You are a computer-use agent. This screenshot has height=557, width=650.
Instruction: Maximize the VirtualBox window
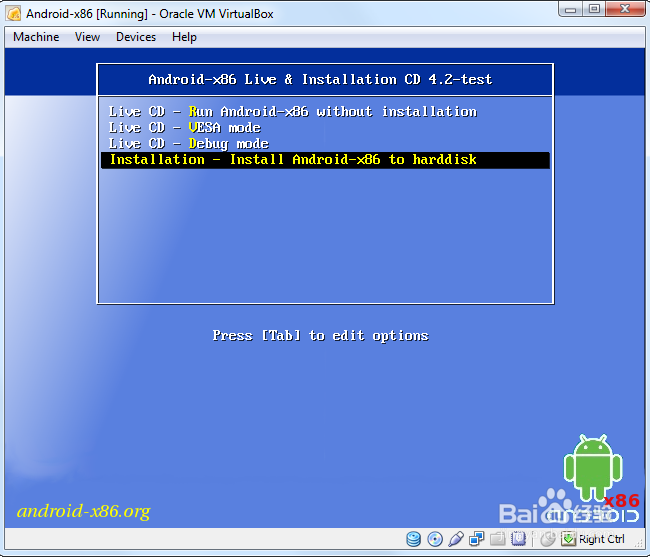tap(594, 9)
